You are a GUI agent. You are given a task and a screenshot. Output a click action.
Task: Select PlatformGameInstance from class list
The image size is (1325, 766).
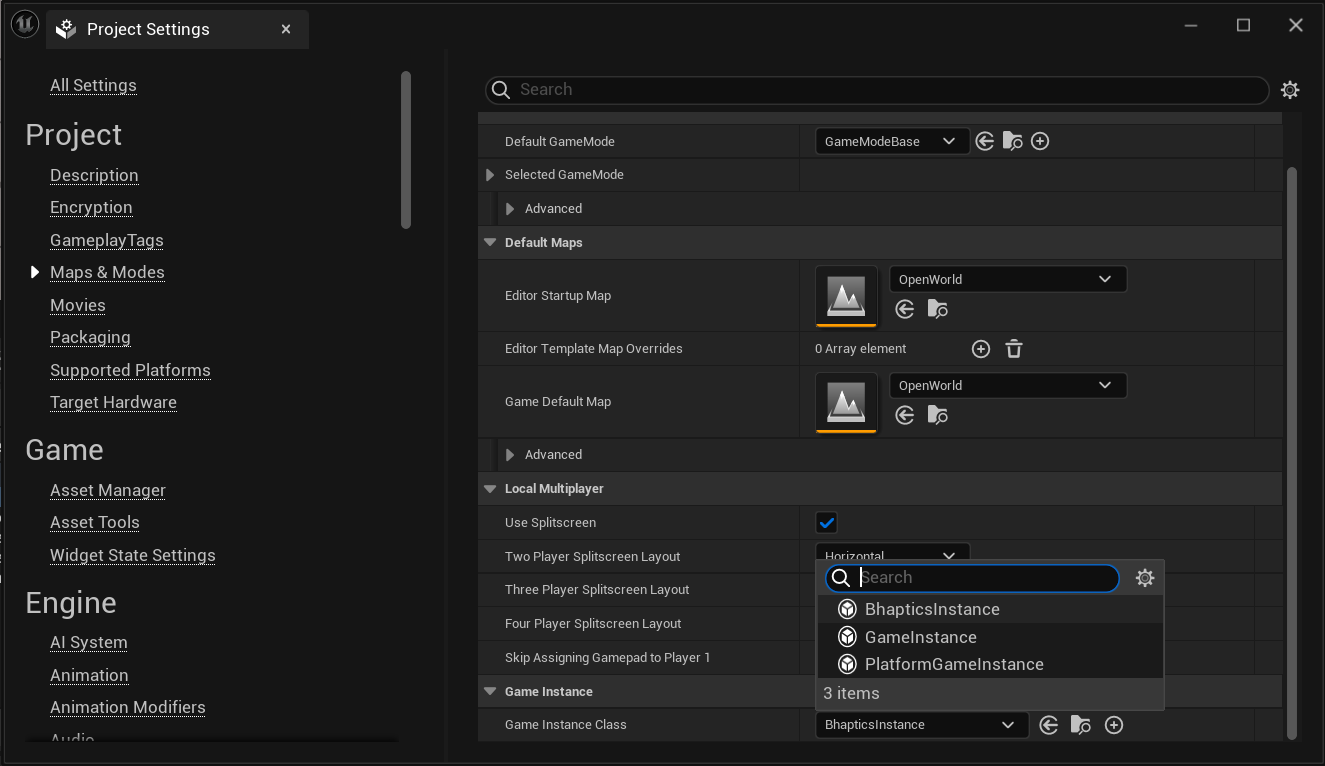pos(990,664)
